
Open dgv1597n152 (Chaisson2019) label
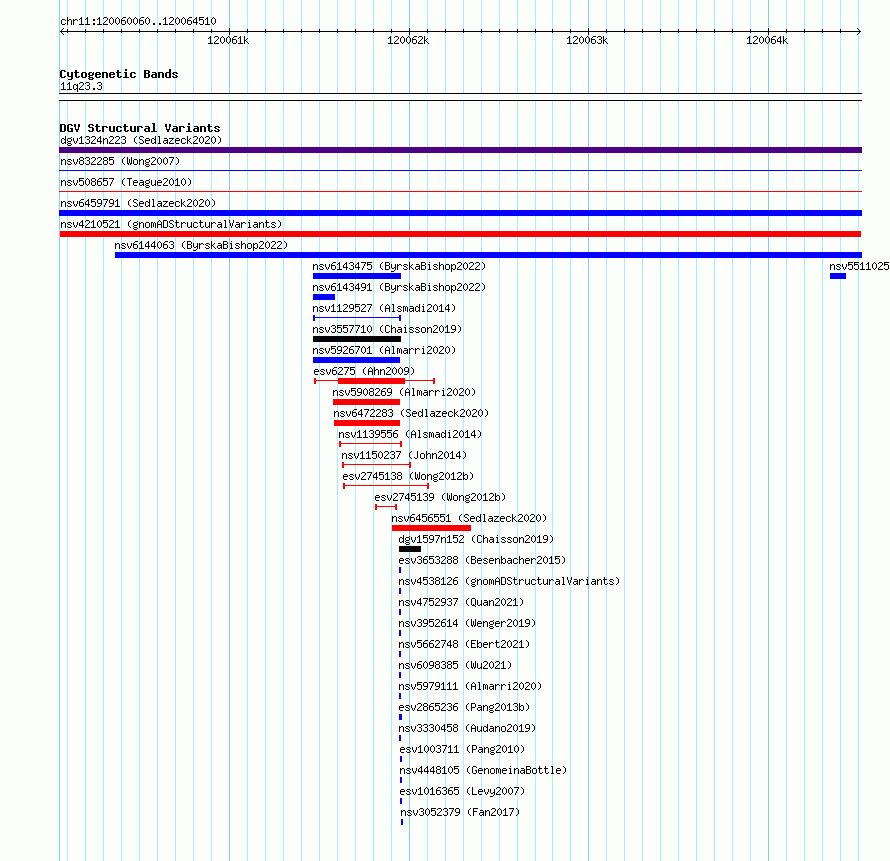pos(476,539)
